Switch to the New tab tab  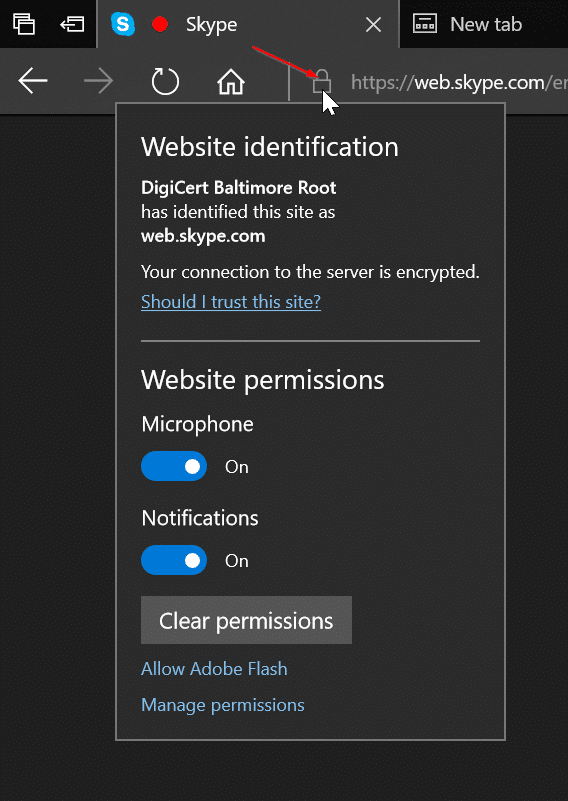tap(484, 24)
